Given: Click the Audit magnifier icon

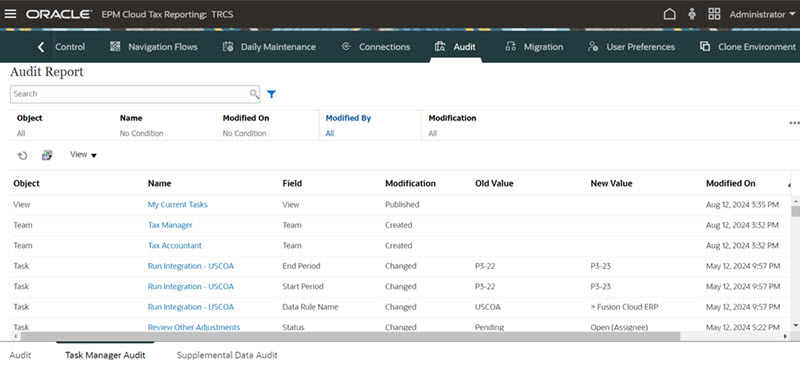Looking at the screenshot, I should coord(440,47).
